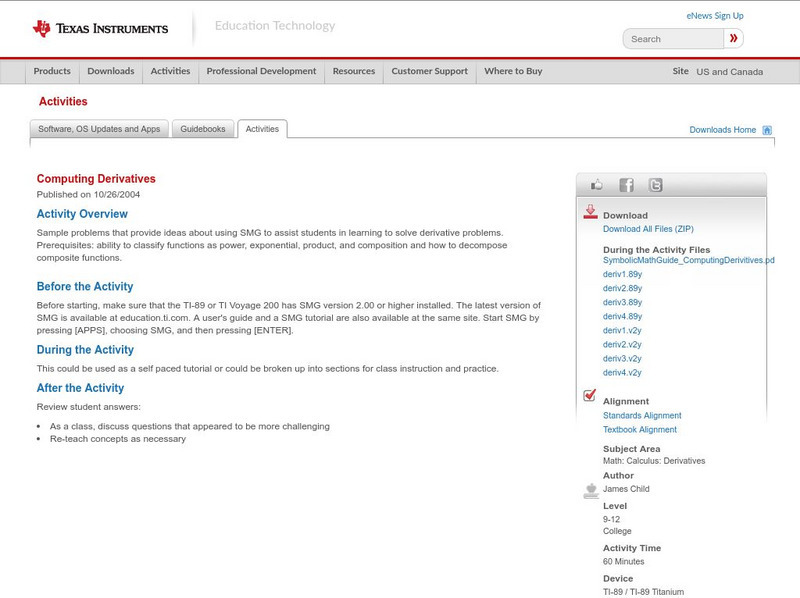Open the Activities nav menu
The height and width of the screenshot is (598, 800).
(170, 71)
